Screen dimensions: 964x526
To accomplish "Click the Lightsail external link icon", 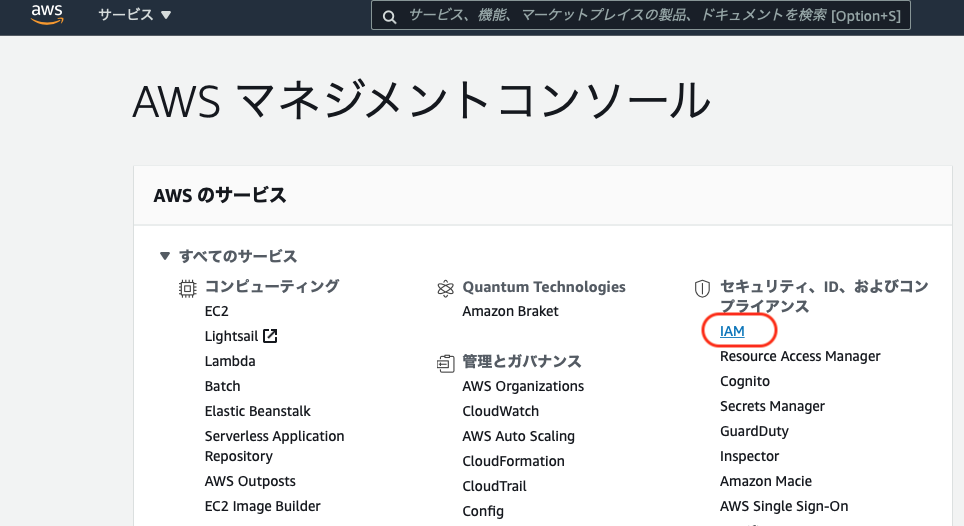I will (x=270, y=336).
